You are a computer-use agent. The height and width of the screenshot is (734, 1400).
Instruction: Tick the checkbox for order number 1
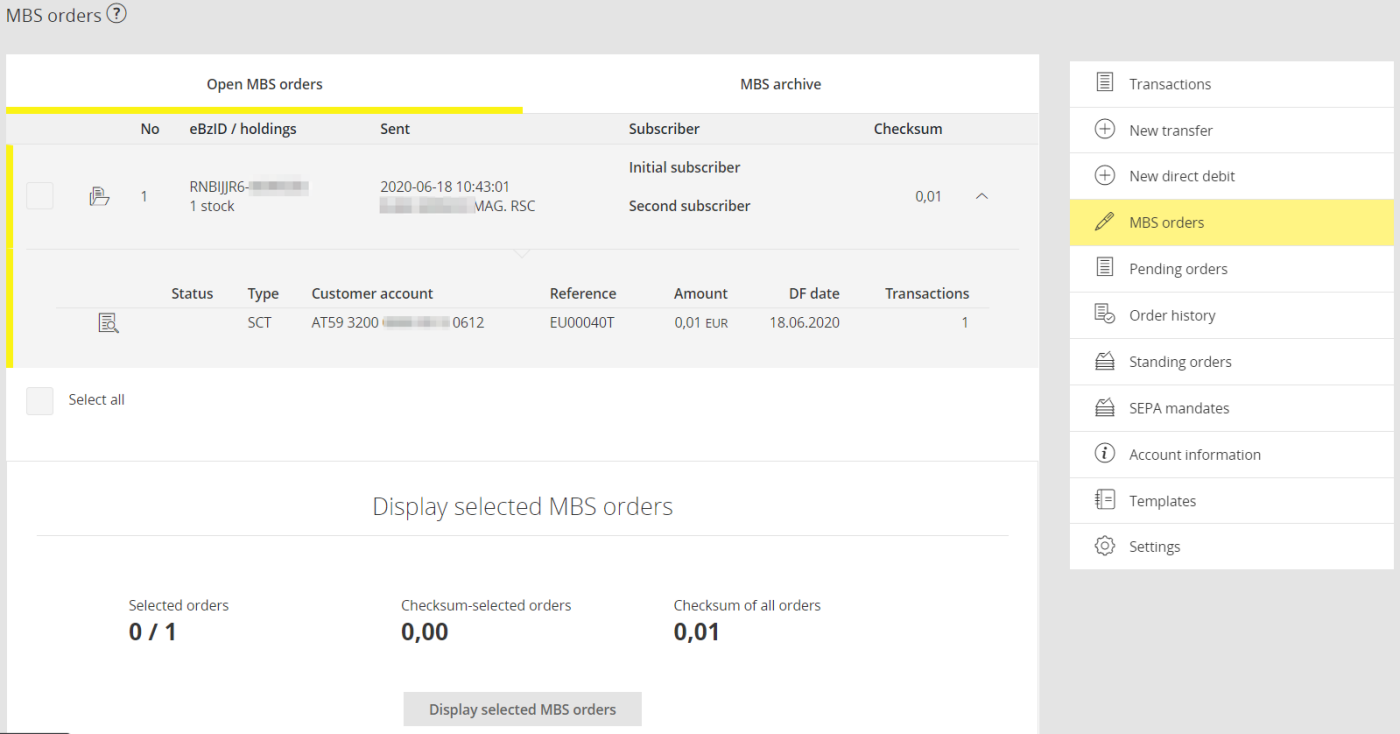click(x=40, y=196)
